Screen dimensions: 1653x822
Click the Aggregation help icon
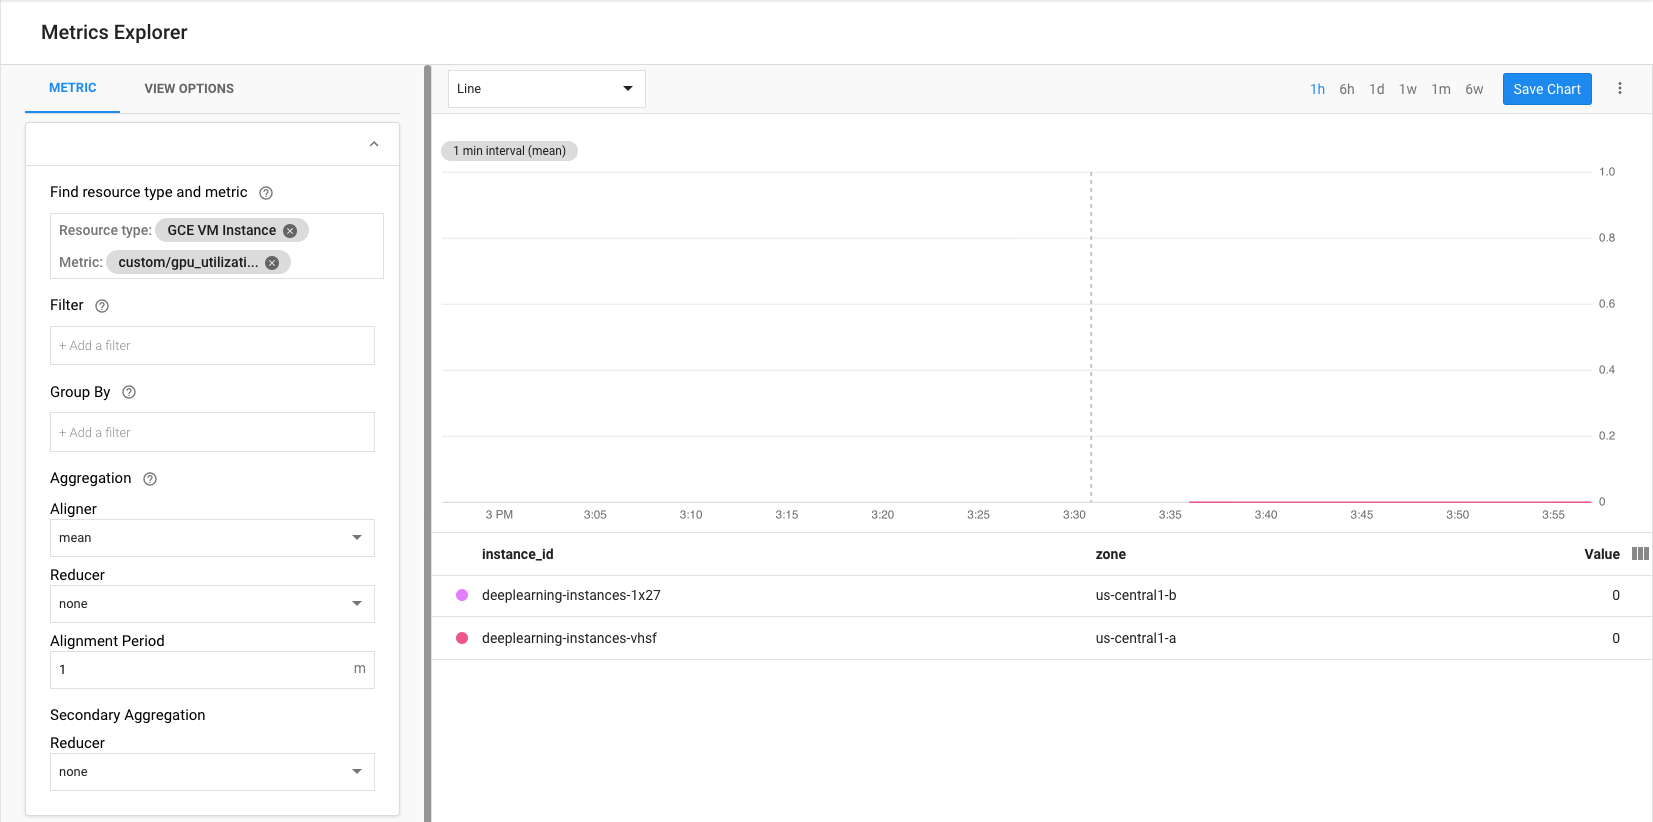pyautogui.click(x=150, y=479)
